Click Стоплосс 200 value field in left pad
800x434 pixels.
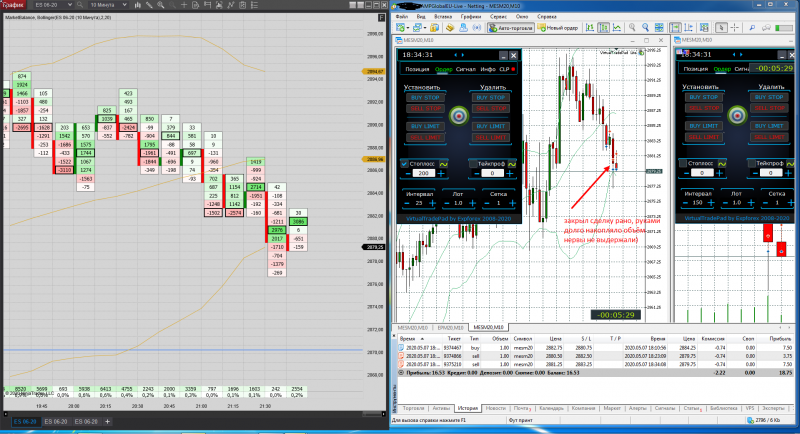423,174
